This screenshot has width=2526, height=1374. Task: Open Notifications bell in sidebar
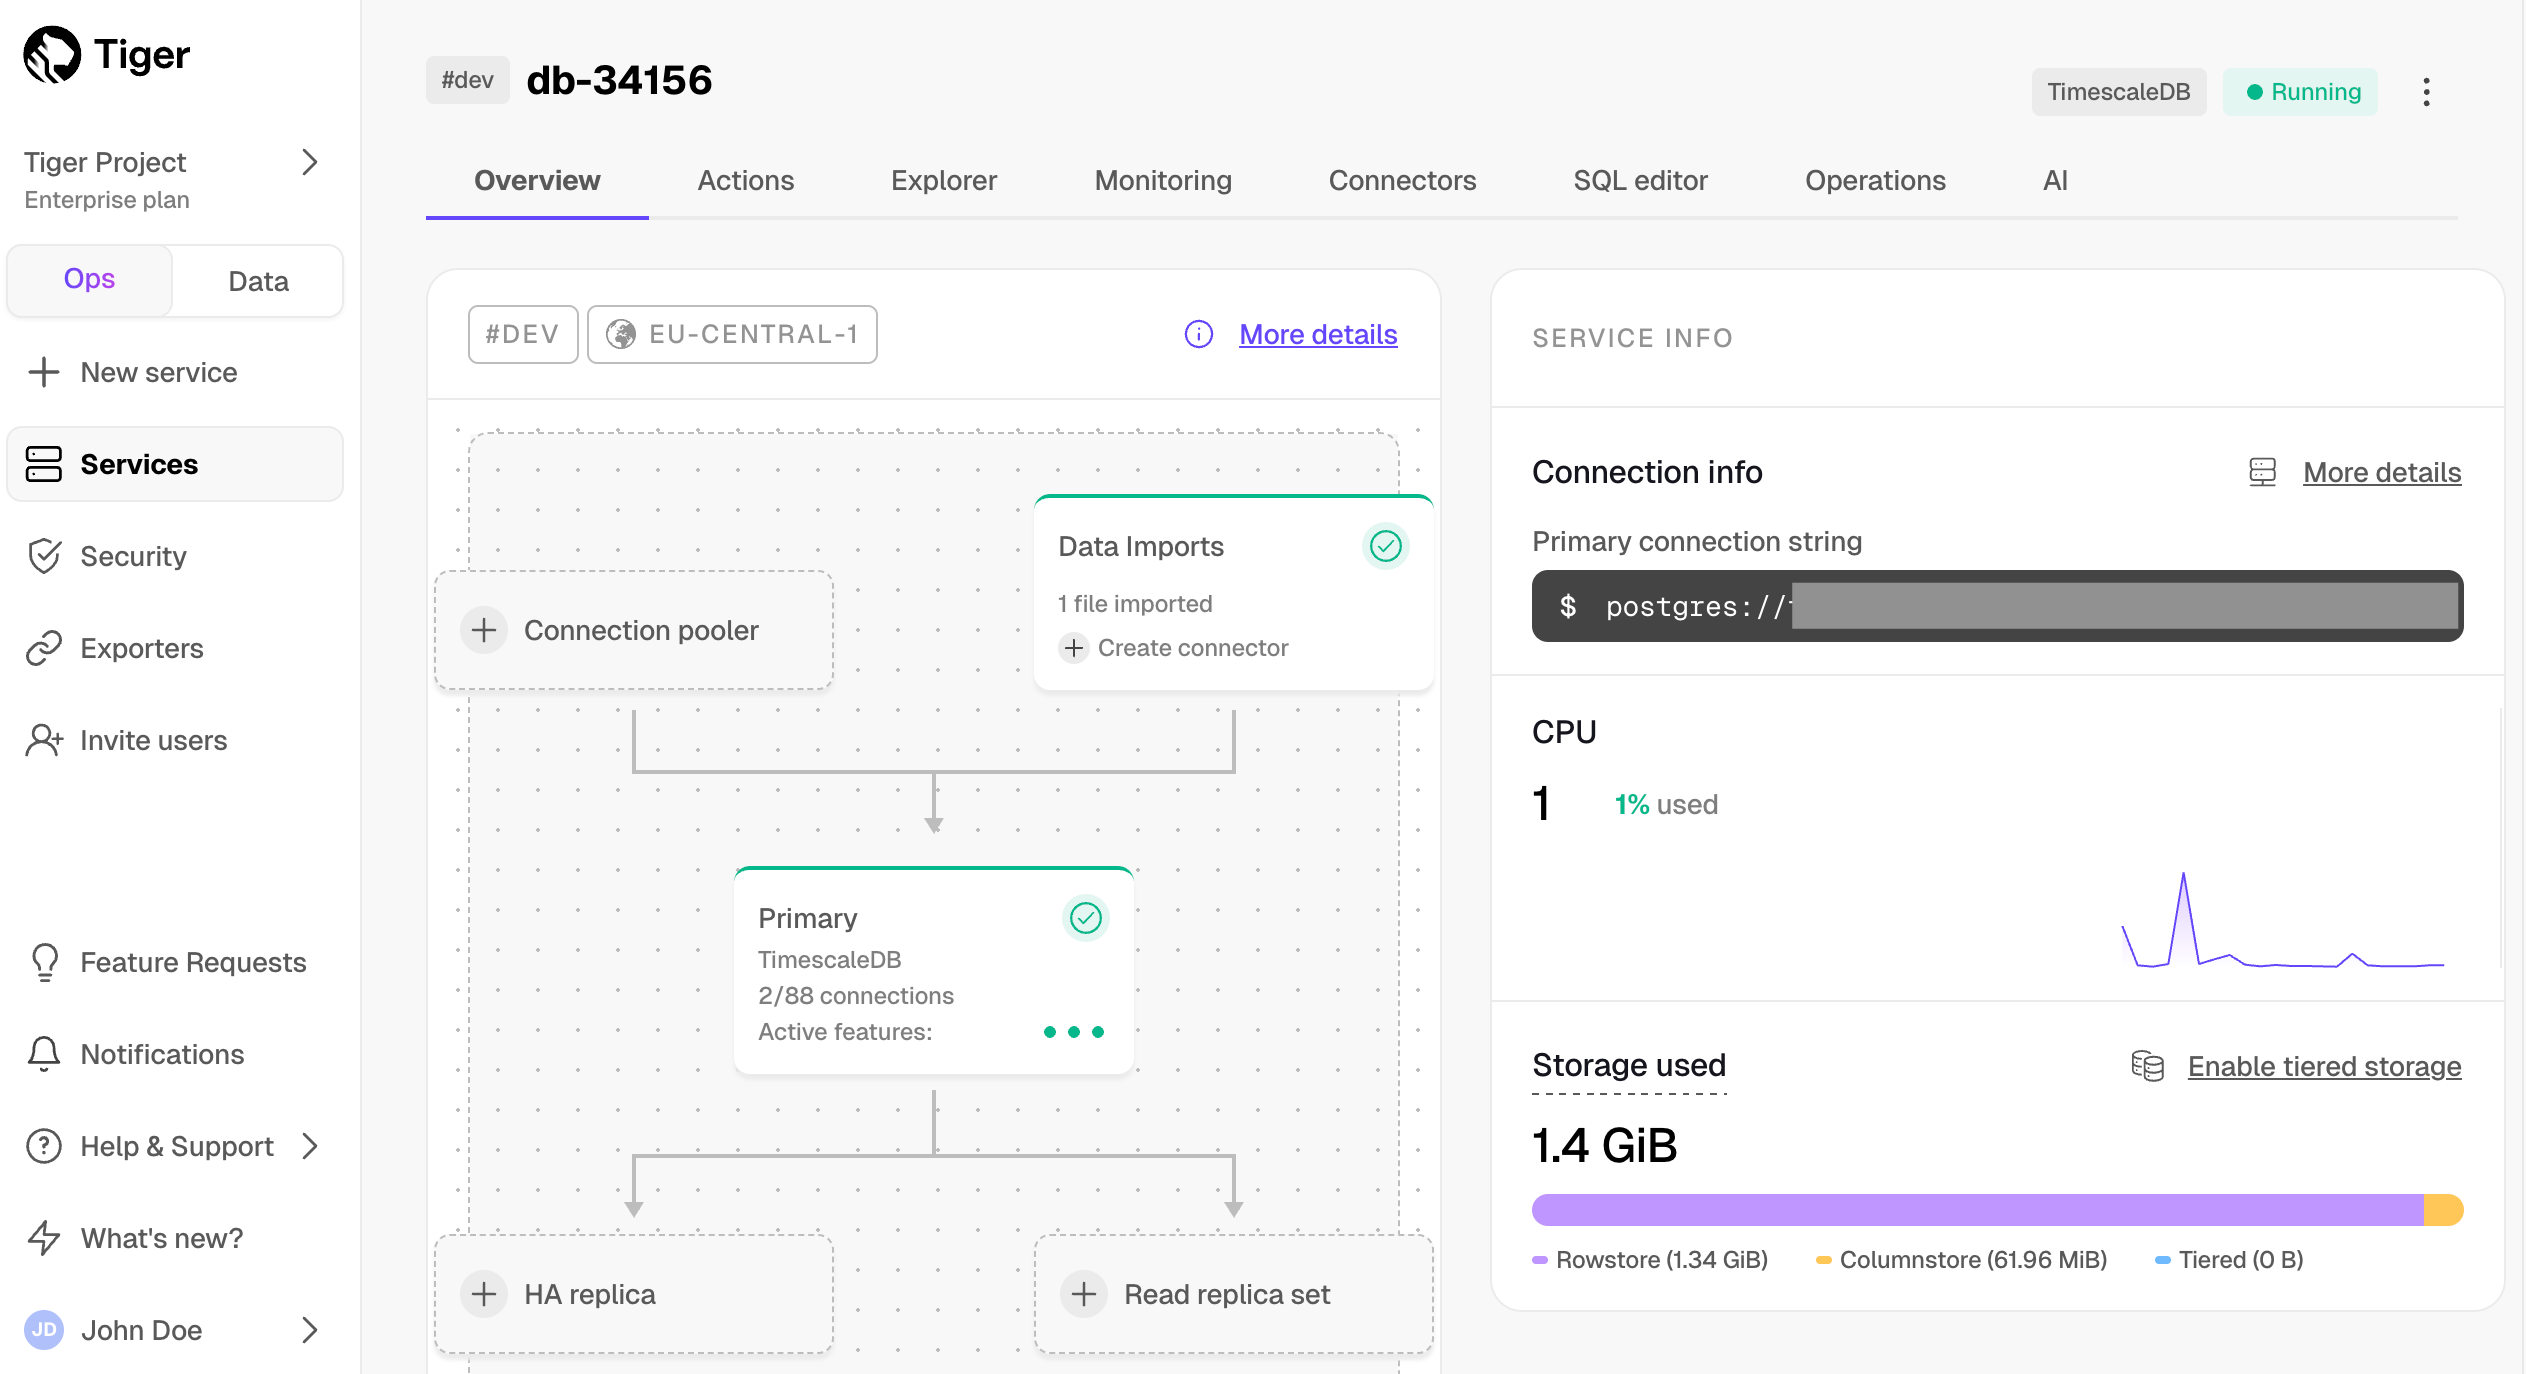pos(44,1054)
